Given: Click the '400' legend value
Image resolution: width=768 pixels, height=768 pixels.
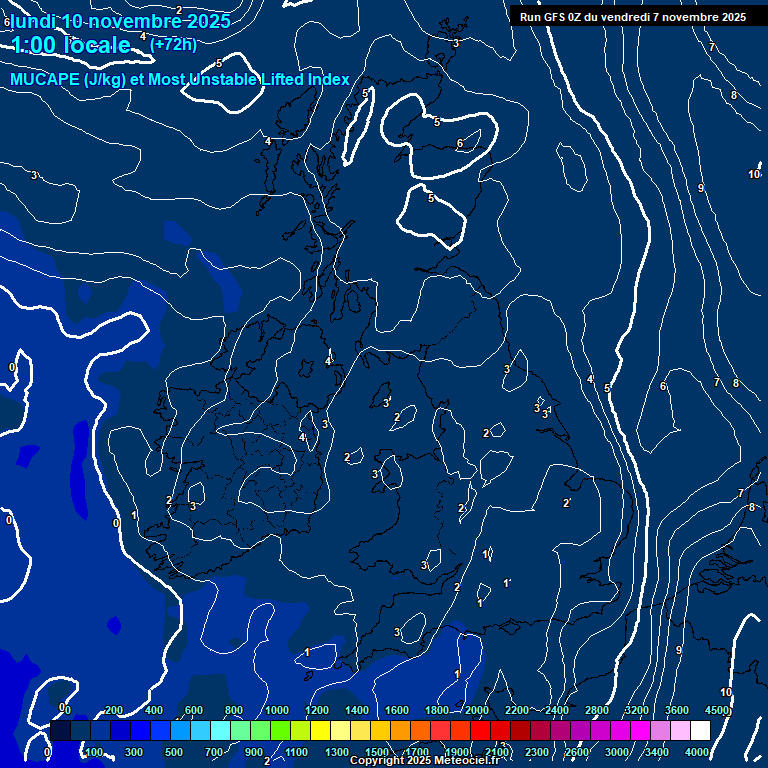Looking at the screenshot, I should coord(154,710).
